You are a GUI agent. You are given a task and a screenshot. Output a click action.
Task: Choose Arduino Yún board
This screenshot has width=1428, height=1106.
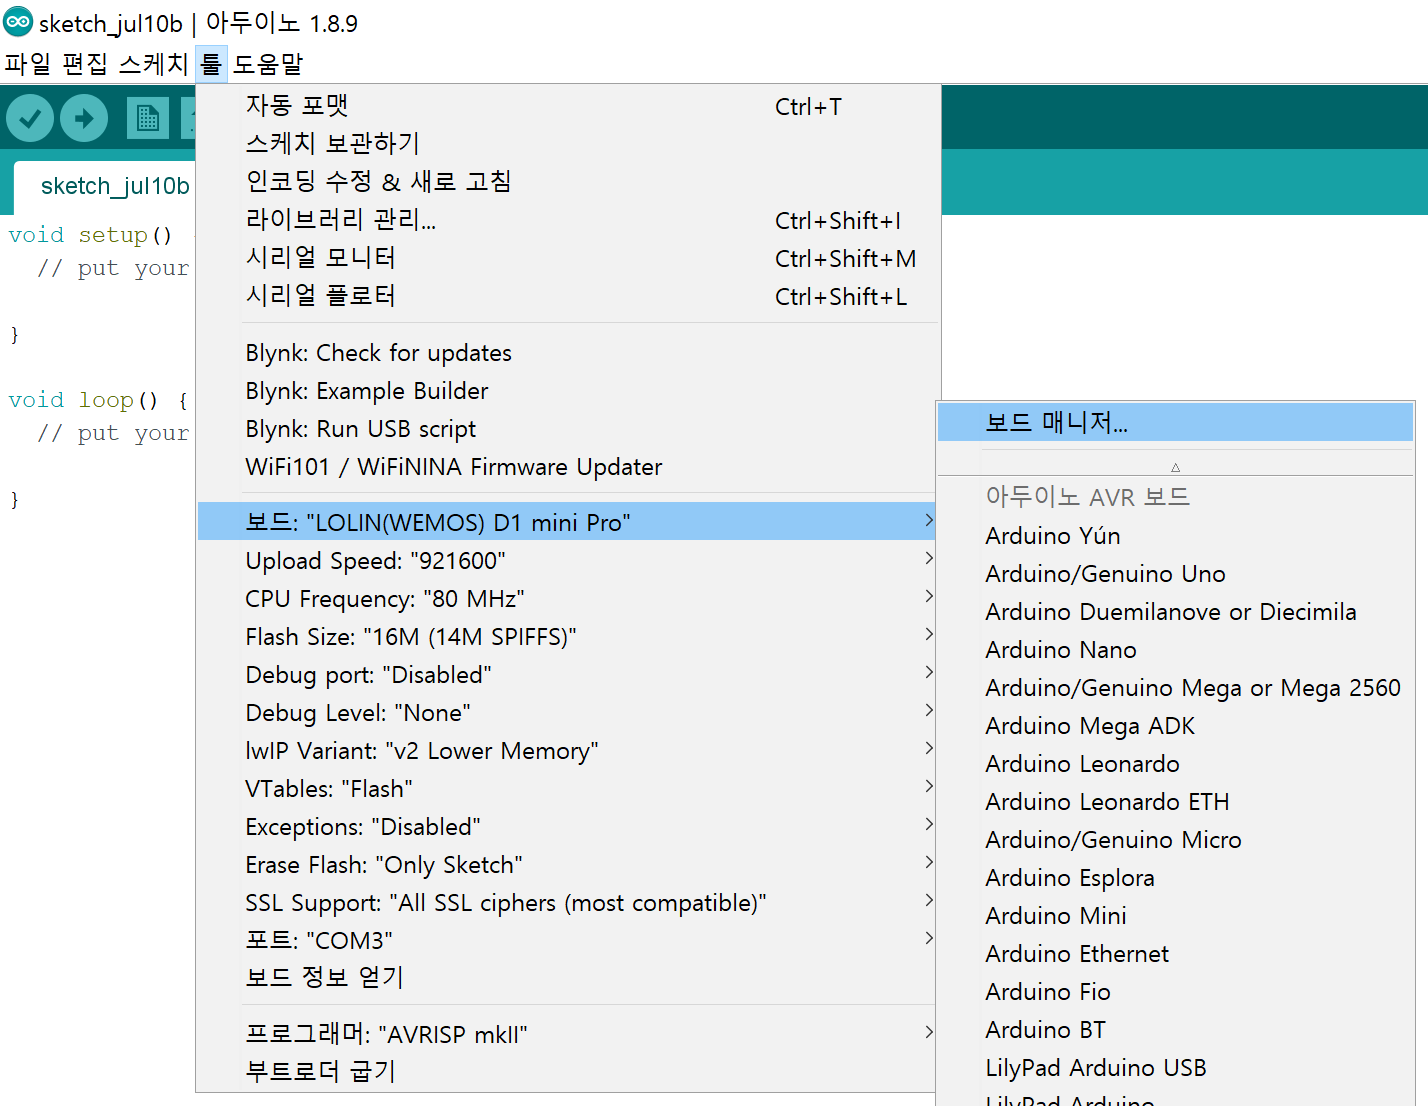tap(1175, 536)
